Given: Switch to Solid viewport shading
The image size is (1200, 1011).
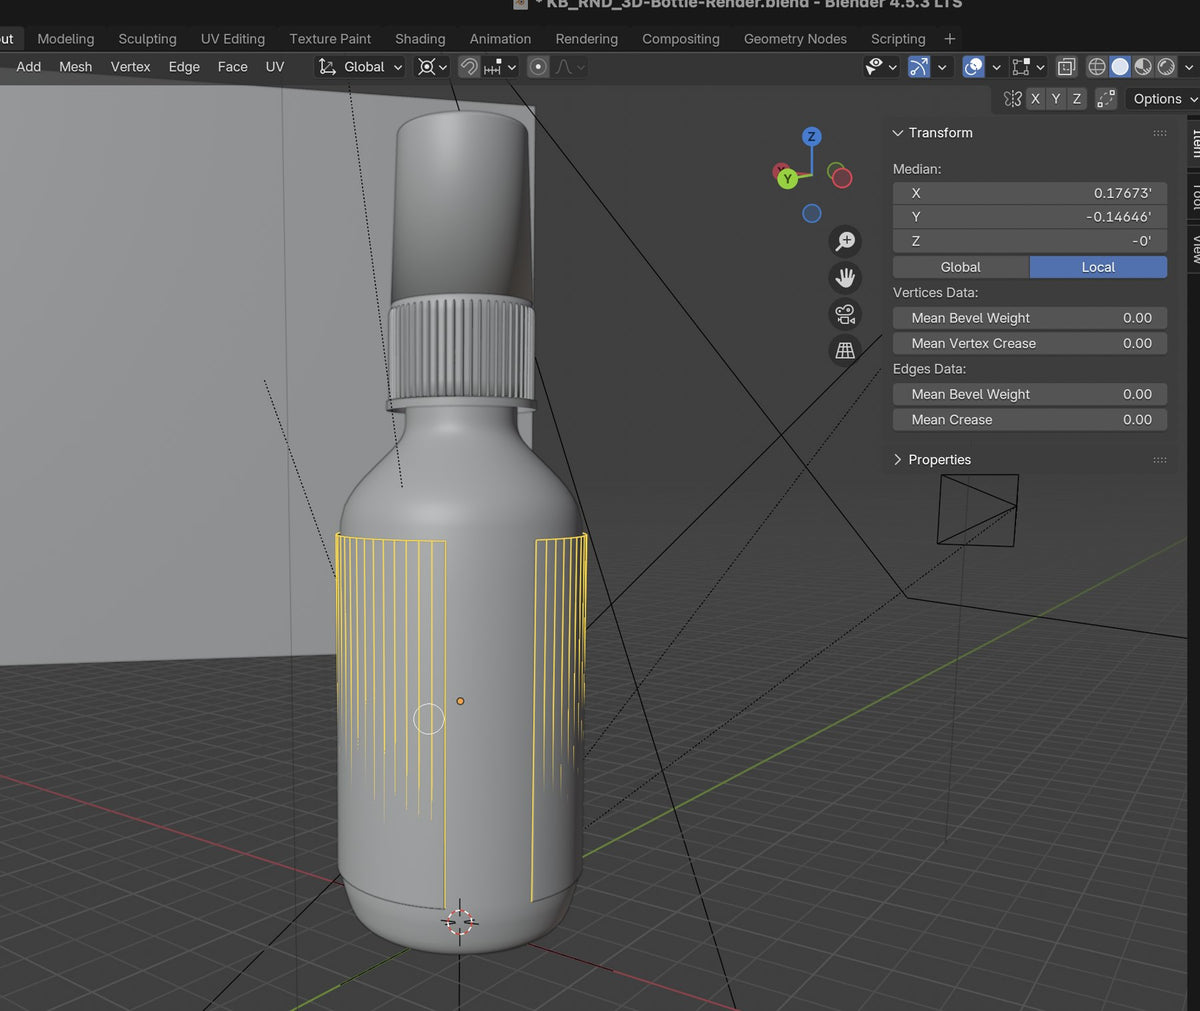Looking at the screenshot, I should [x=1120, y=67].
